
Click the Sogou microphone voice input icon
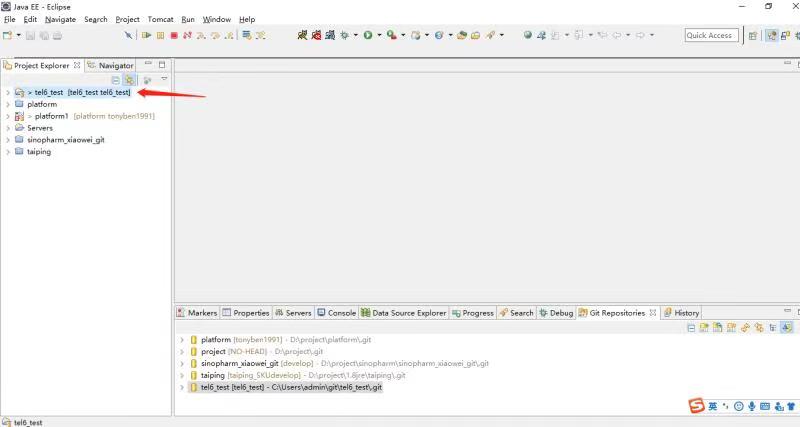point(752,406)
